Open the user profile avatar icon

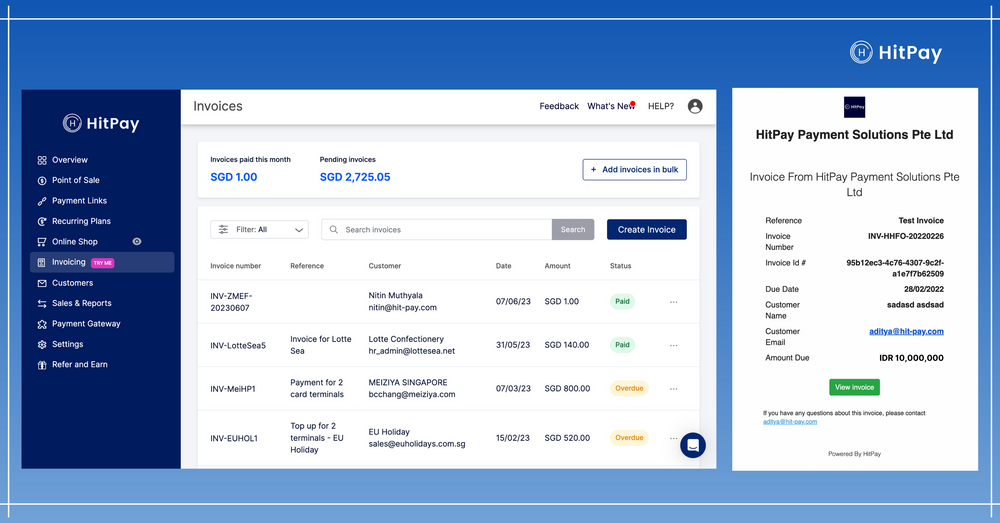(x=695, y=107)
